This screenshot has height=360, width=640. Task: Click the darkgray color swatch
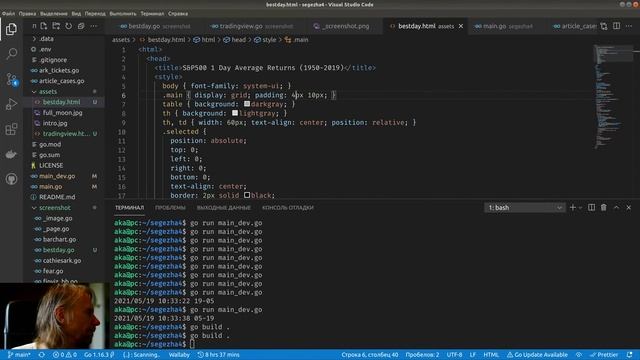pyautogui.click(x=247, y=104)
